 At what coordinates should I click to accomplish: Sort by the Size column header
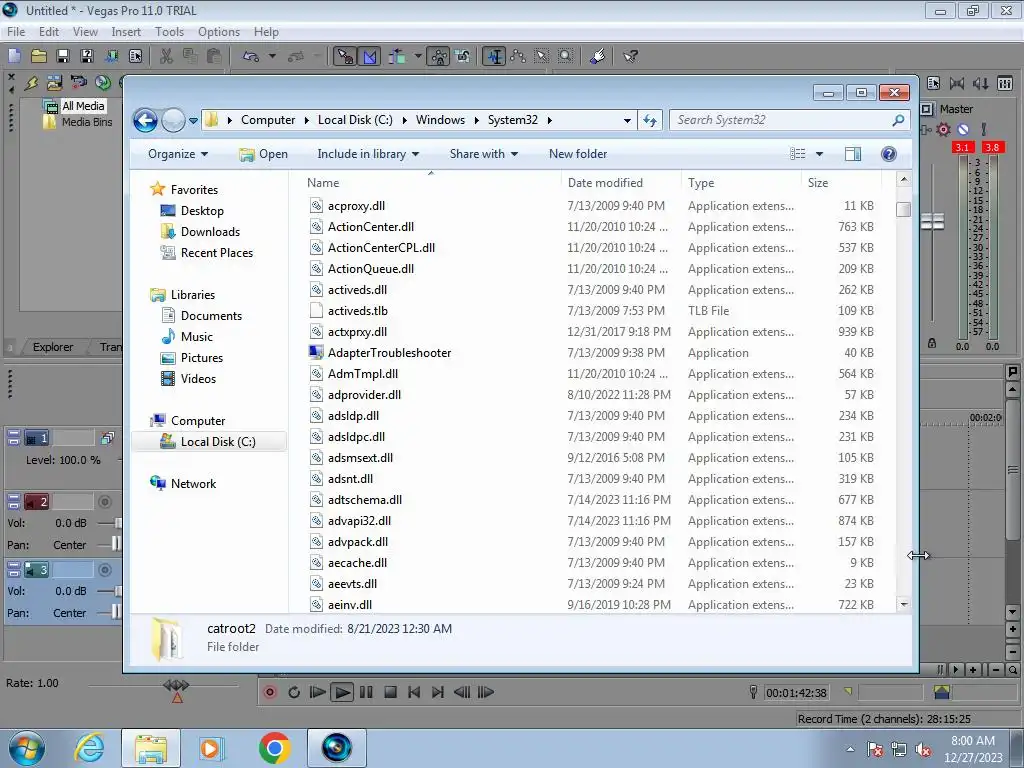pyautogui.click(x=841, y=183)
